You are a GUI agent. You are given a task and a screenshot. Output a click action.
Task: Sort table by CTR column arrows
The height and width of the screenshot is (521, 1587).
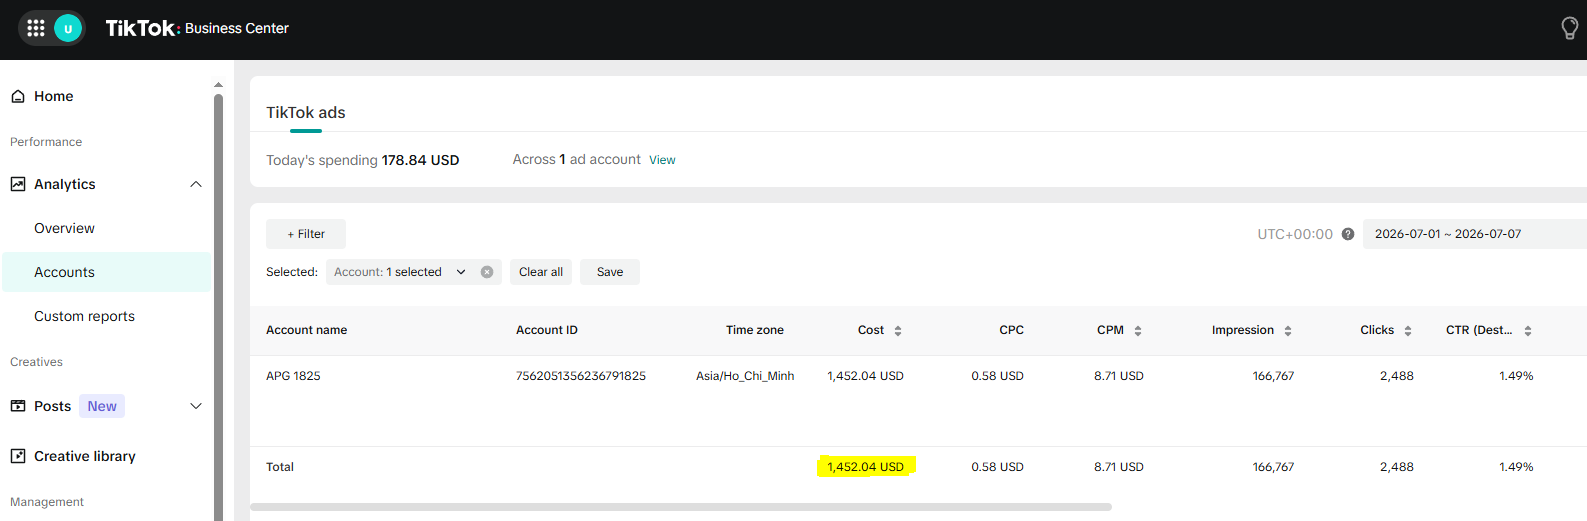point(1528,331)
